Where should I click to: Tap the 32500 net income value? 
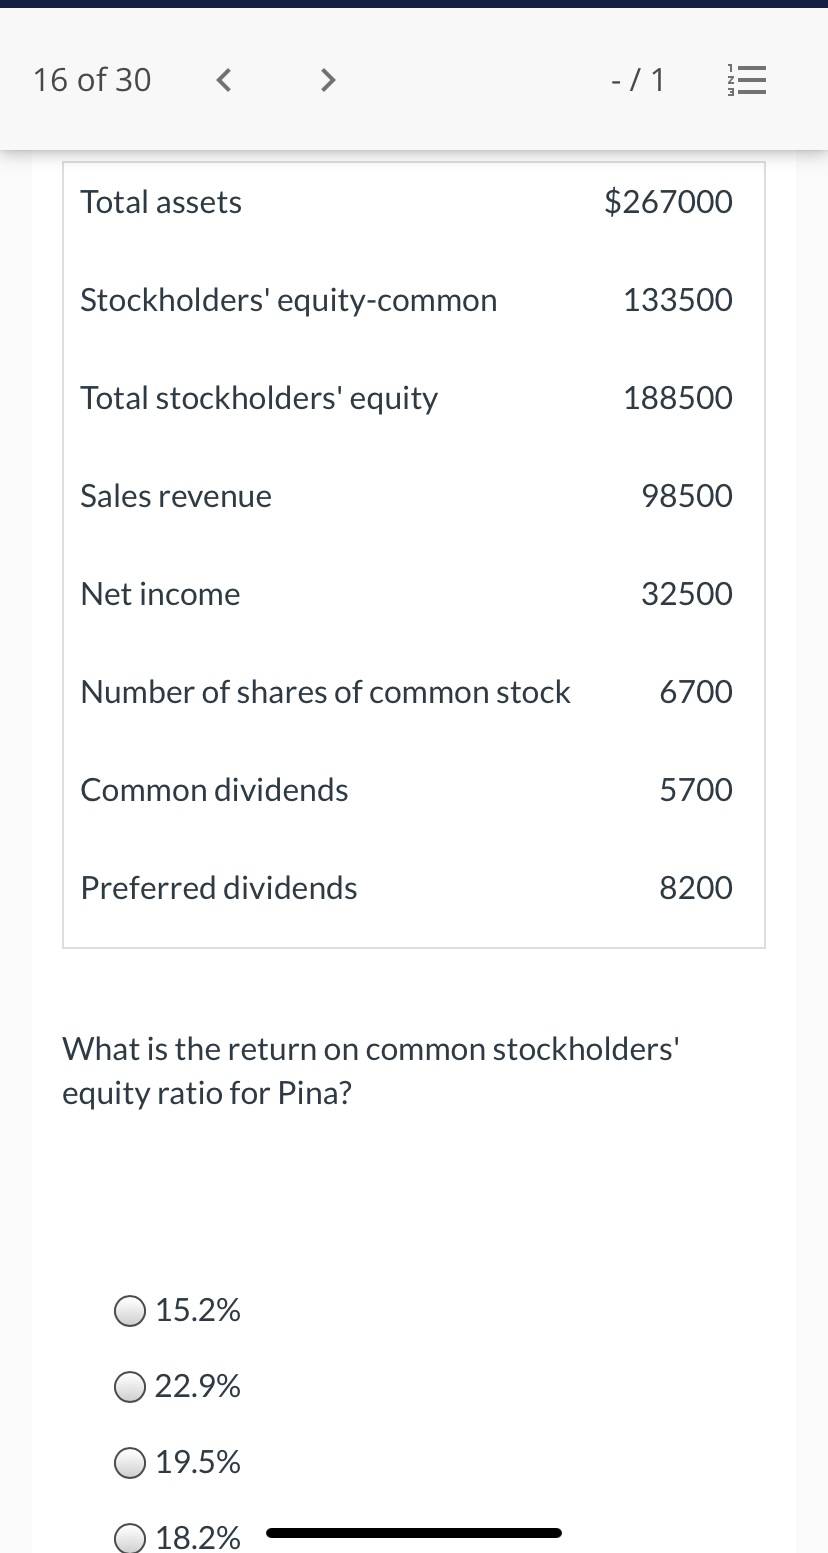point(687,594)
